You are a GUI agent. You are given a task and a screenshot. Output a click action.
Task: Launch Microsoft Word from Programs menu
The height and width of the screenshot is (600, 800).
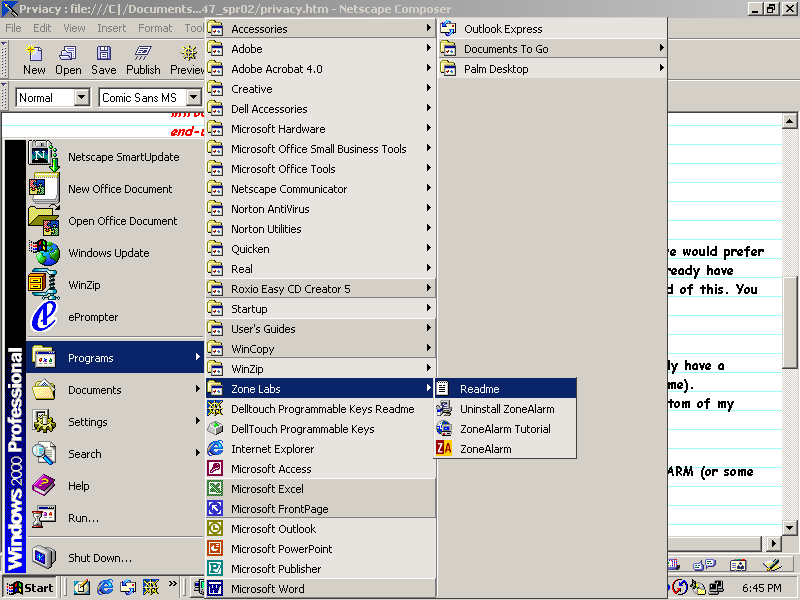[x=321, y=589]
